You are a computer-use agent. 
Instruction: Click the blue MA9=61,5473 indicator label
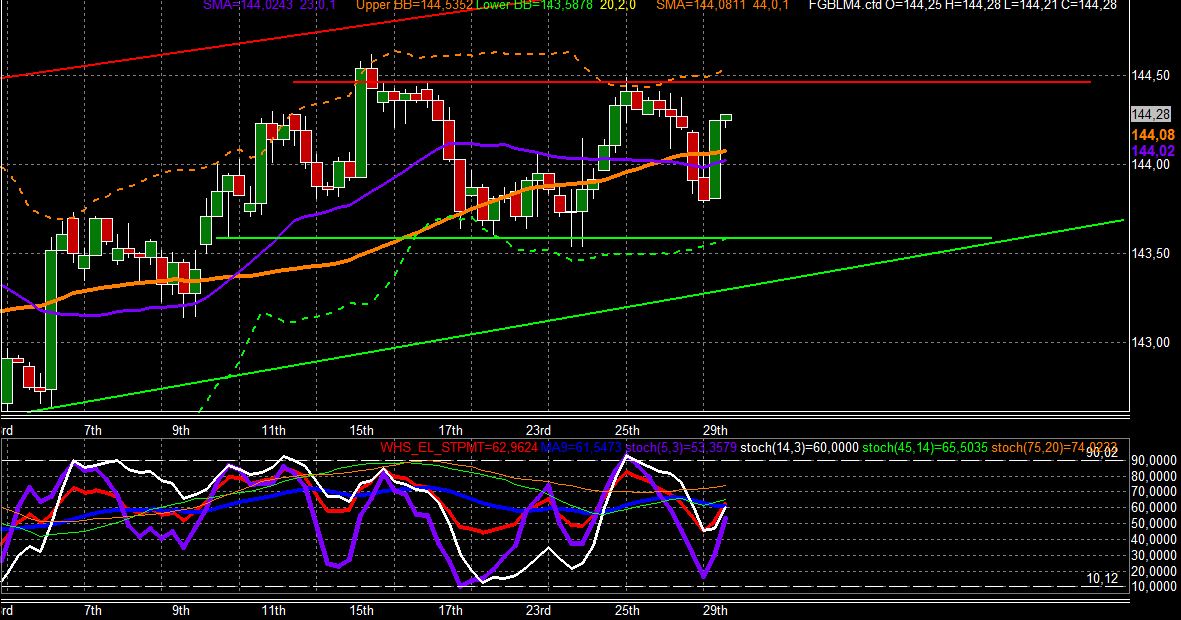pyautogui.click(x=581, y=447)
